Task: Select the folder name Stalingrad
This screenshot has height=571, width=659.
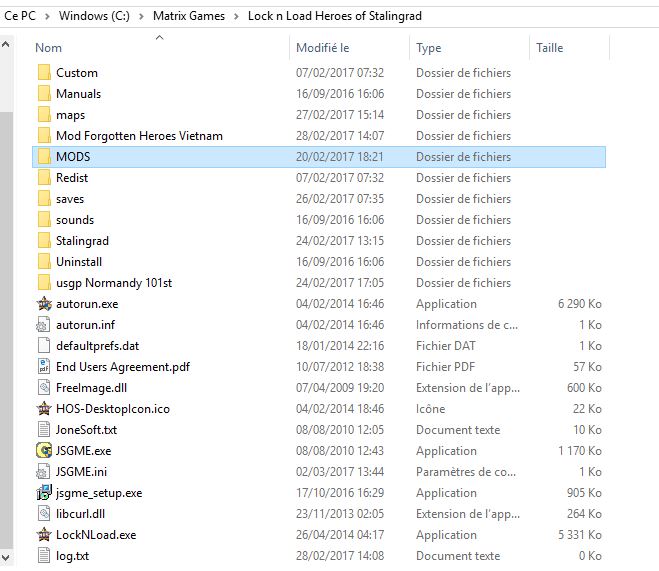Action: pyautogui.click(x=82, y=241)
